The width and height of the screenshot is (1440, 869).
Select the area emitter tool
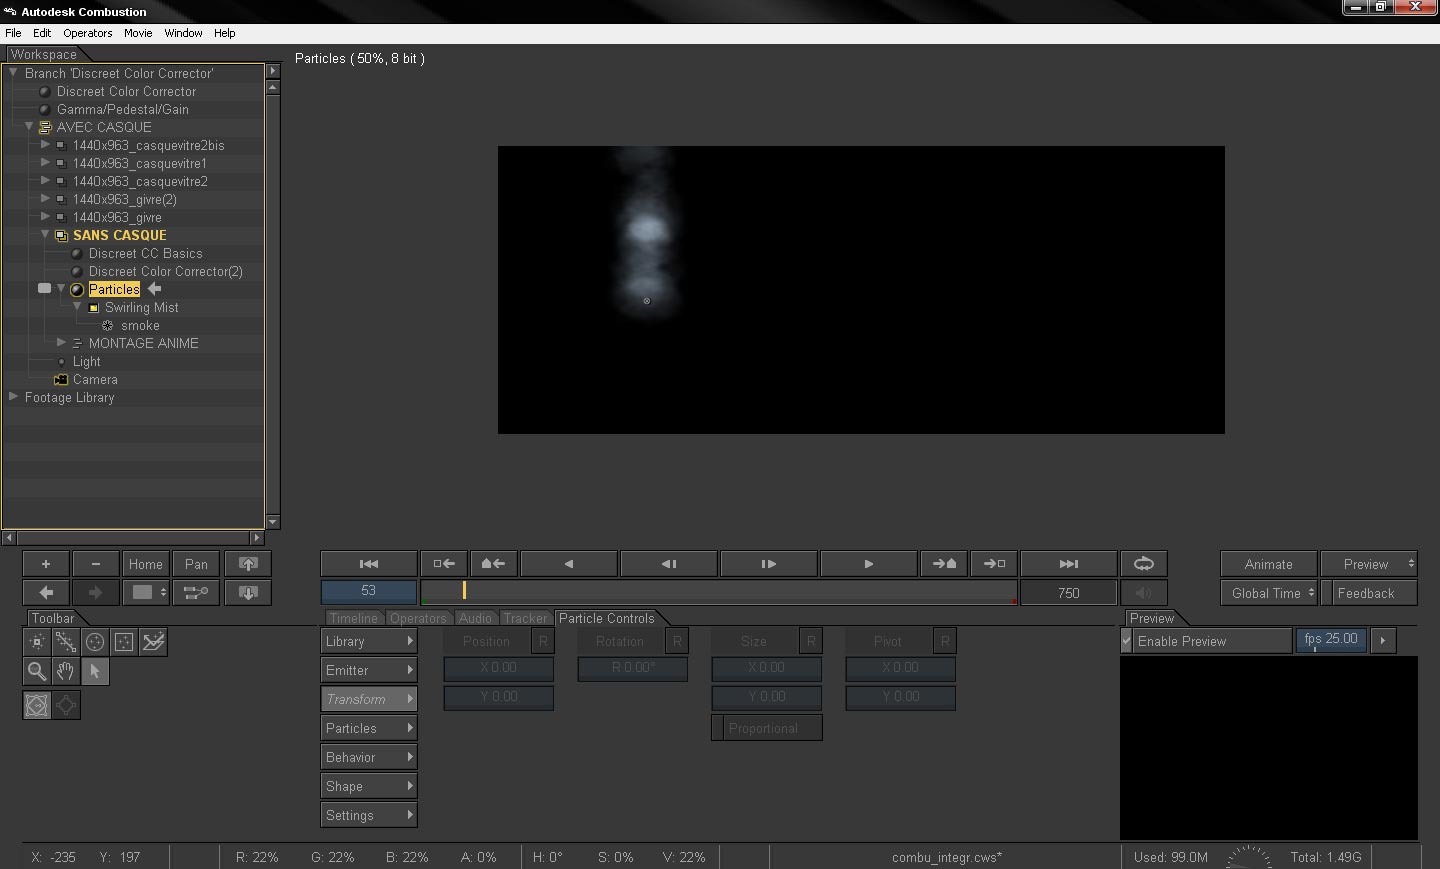(x=124, y=642)
